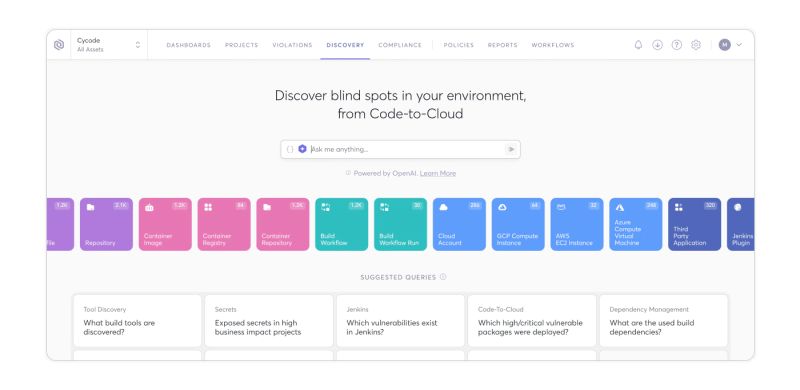The height and width of the screenshot is (390, 800).
Task: Open the Compliance tab
Action: 400,45
